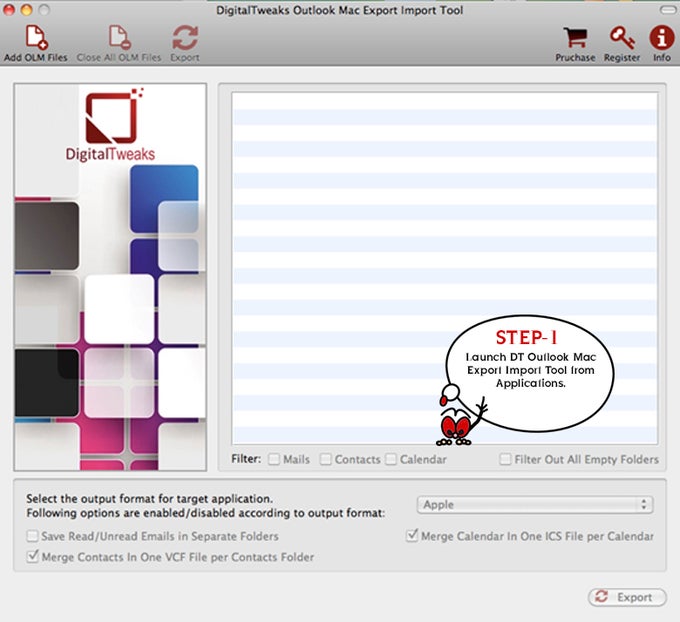Uncheck Merge Calendar In One ICS File

coord(412,536)
